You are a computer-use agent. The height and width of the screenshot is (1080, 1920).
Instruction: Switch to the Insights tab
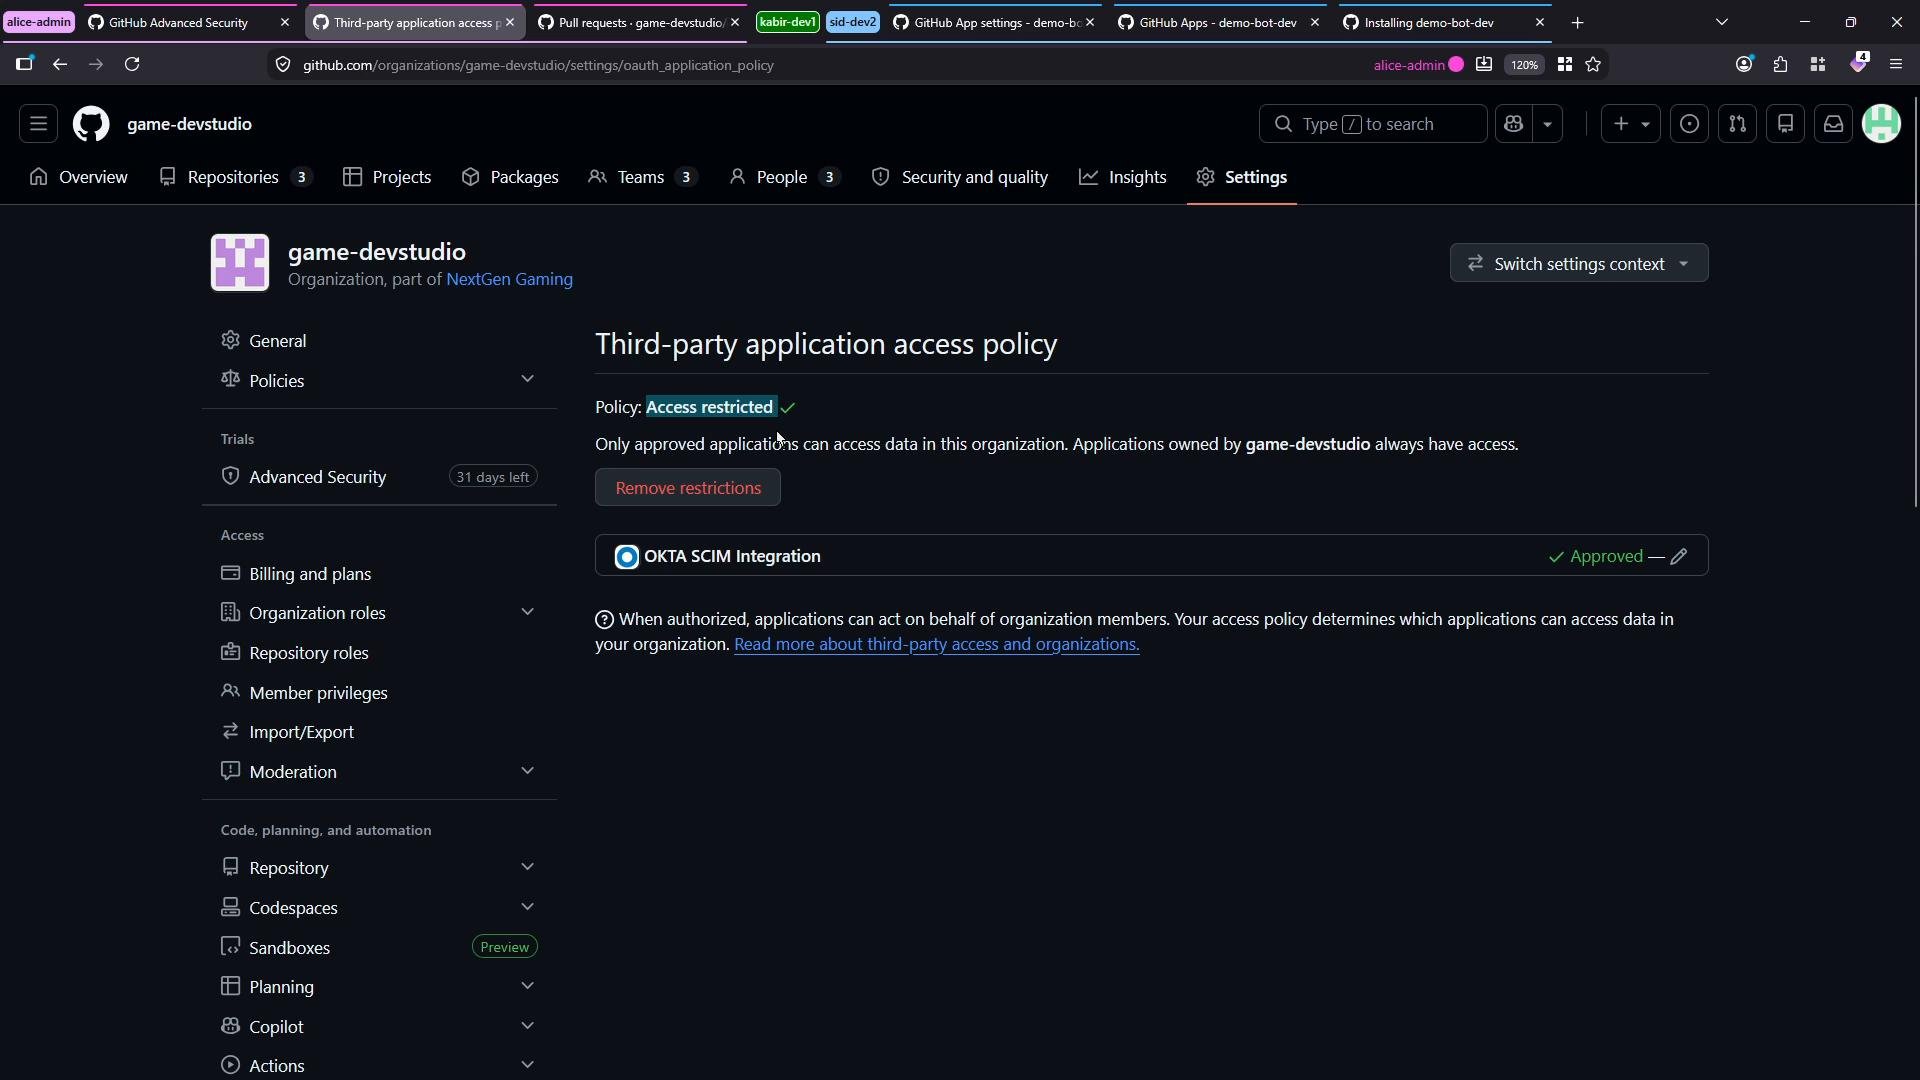coord(1123,177)
